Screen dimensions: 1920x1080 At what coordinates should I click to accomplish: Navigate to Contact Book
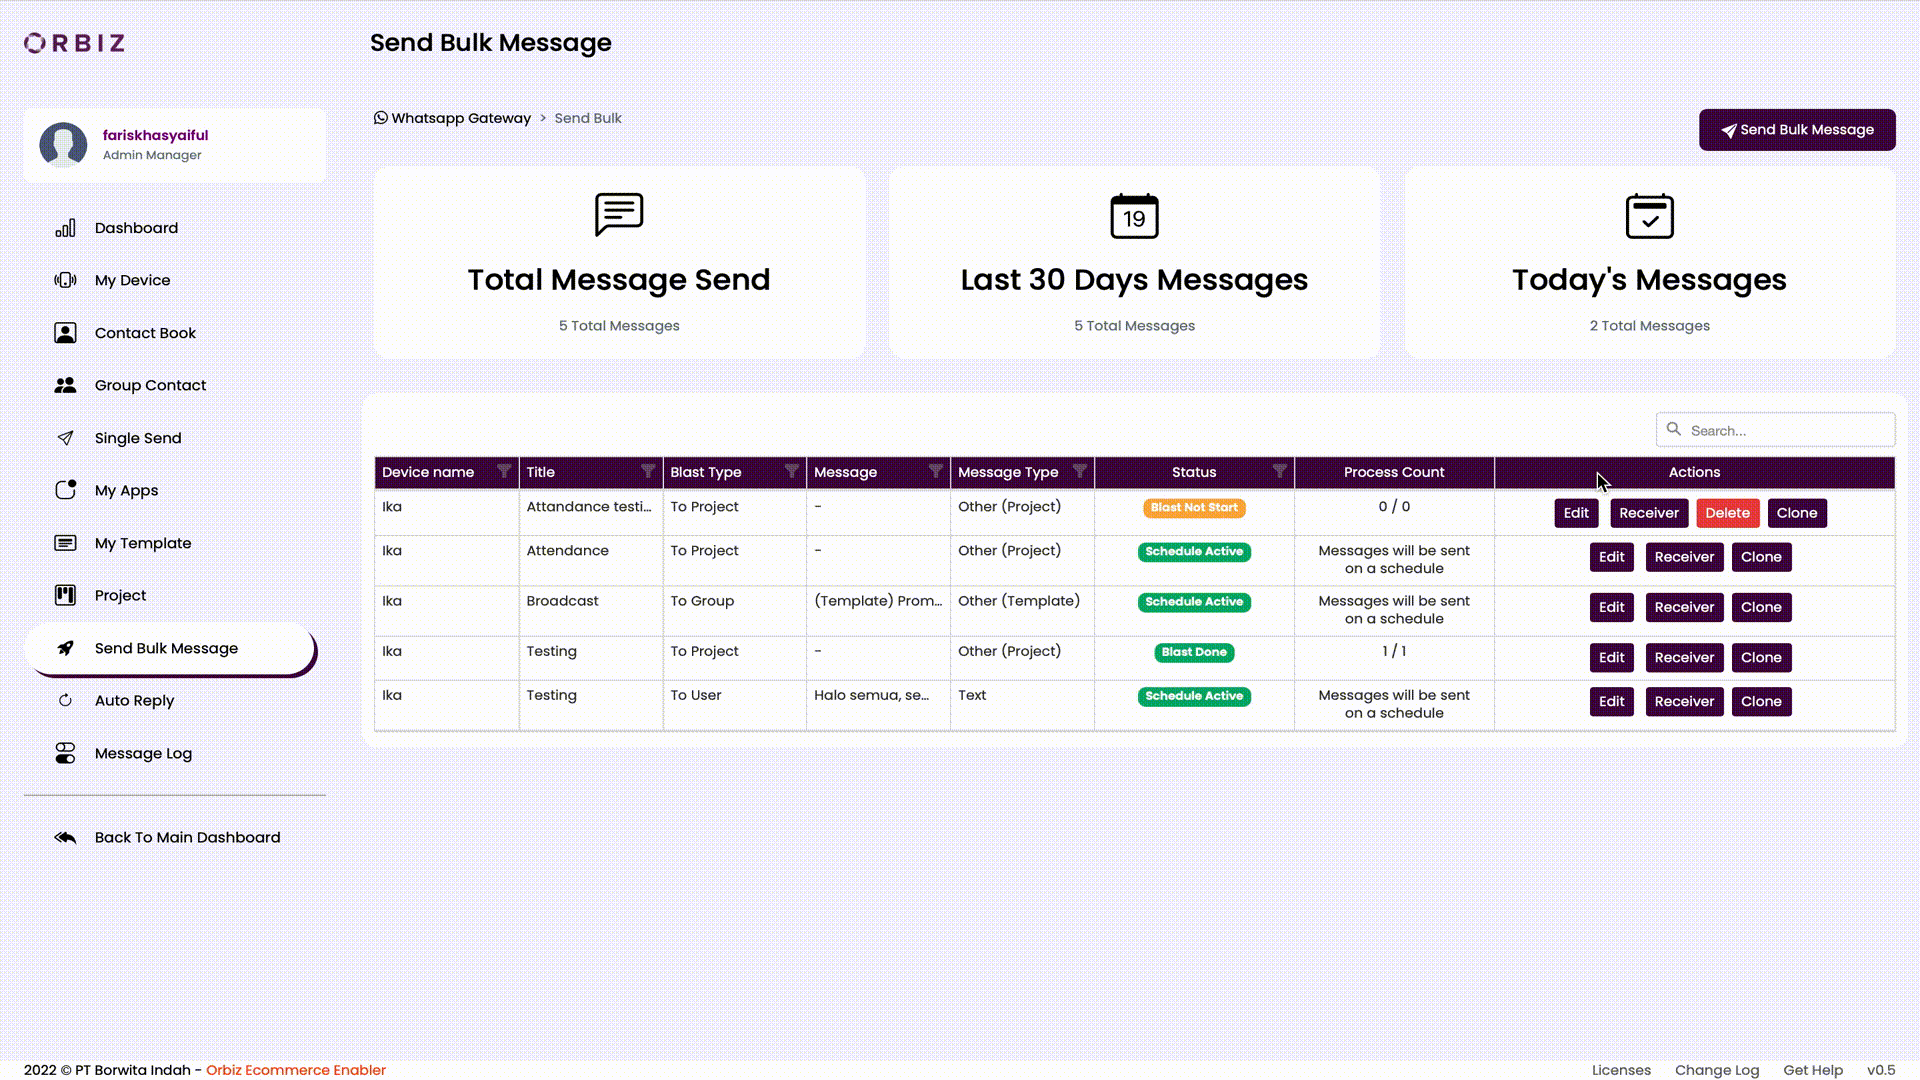click(145, 332)
